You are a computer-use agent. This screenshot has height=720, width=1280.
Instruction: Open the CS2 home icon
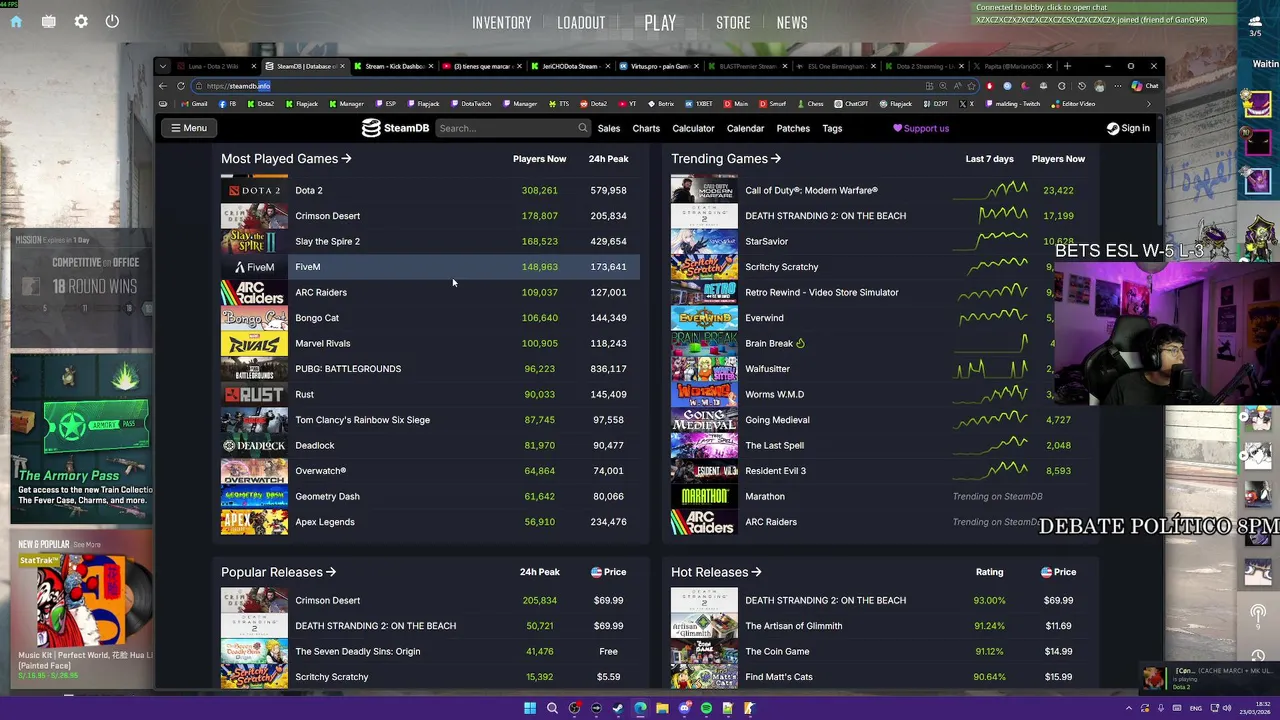(x=16, y=21)
